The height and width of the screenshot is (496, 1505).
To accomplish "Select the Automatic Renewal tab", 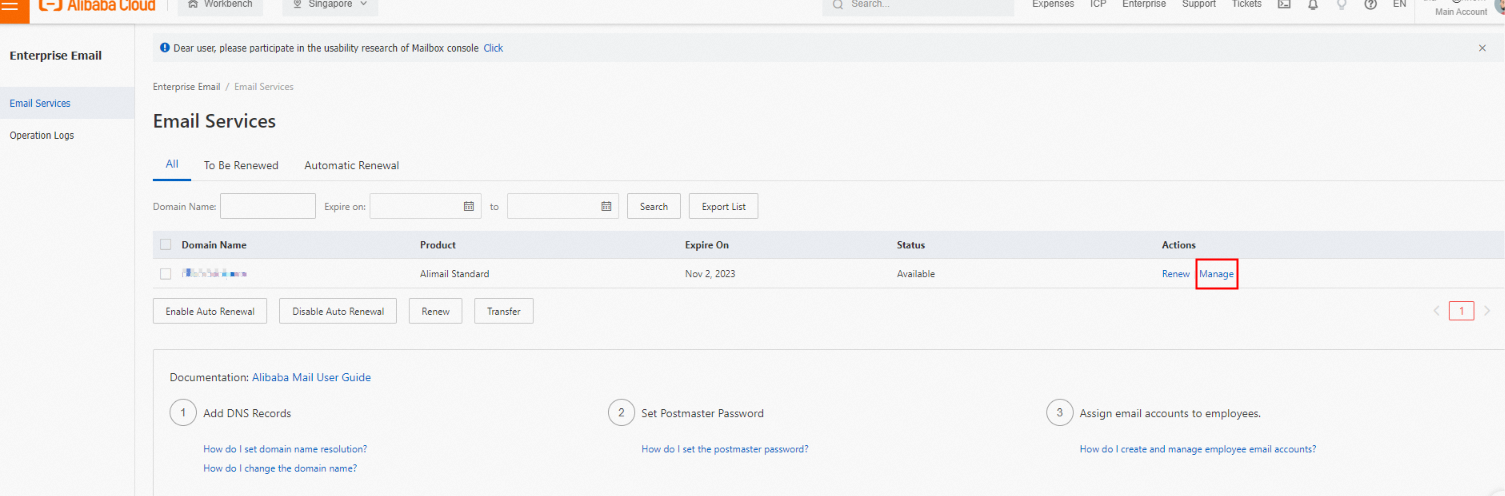I will tap(351, 165).
